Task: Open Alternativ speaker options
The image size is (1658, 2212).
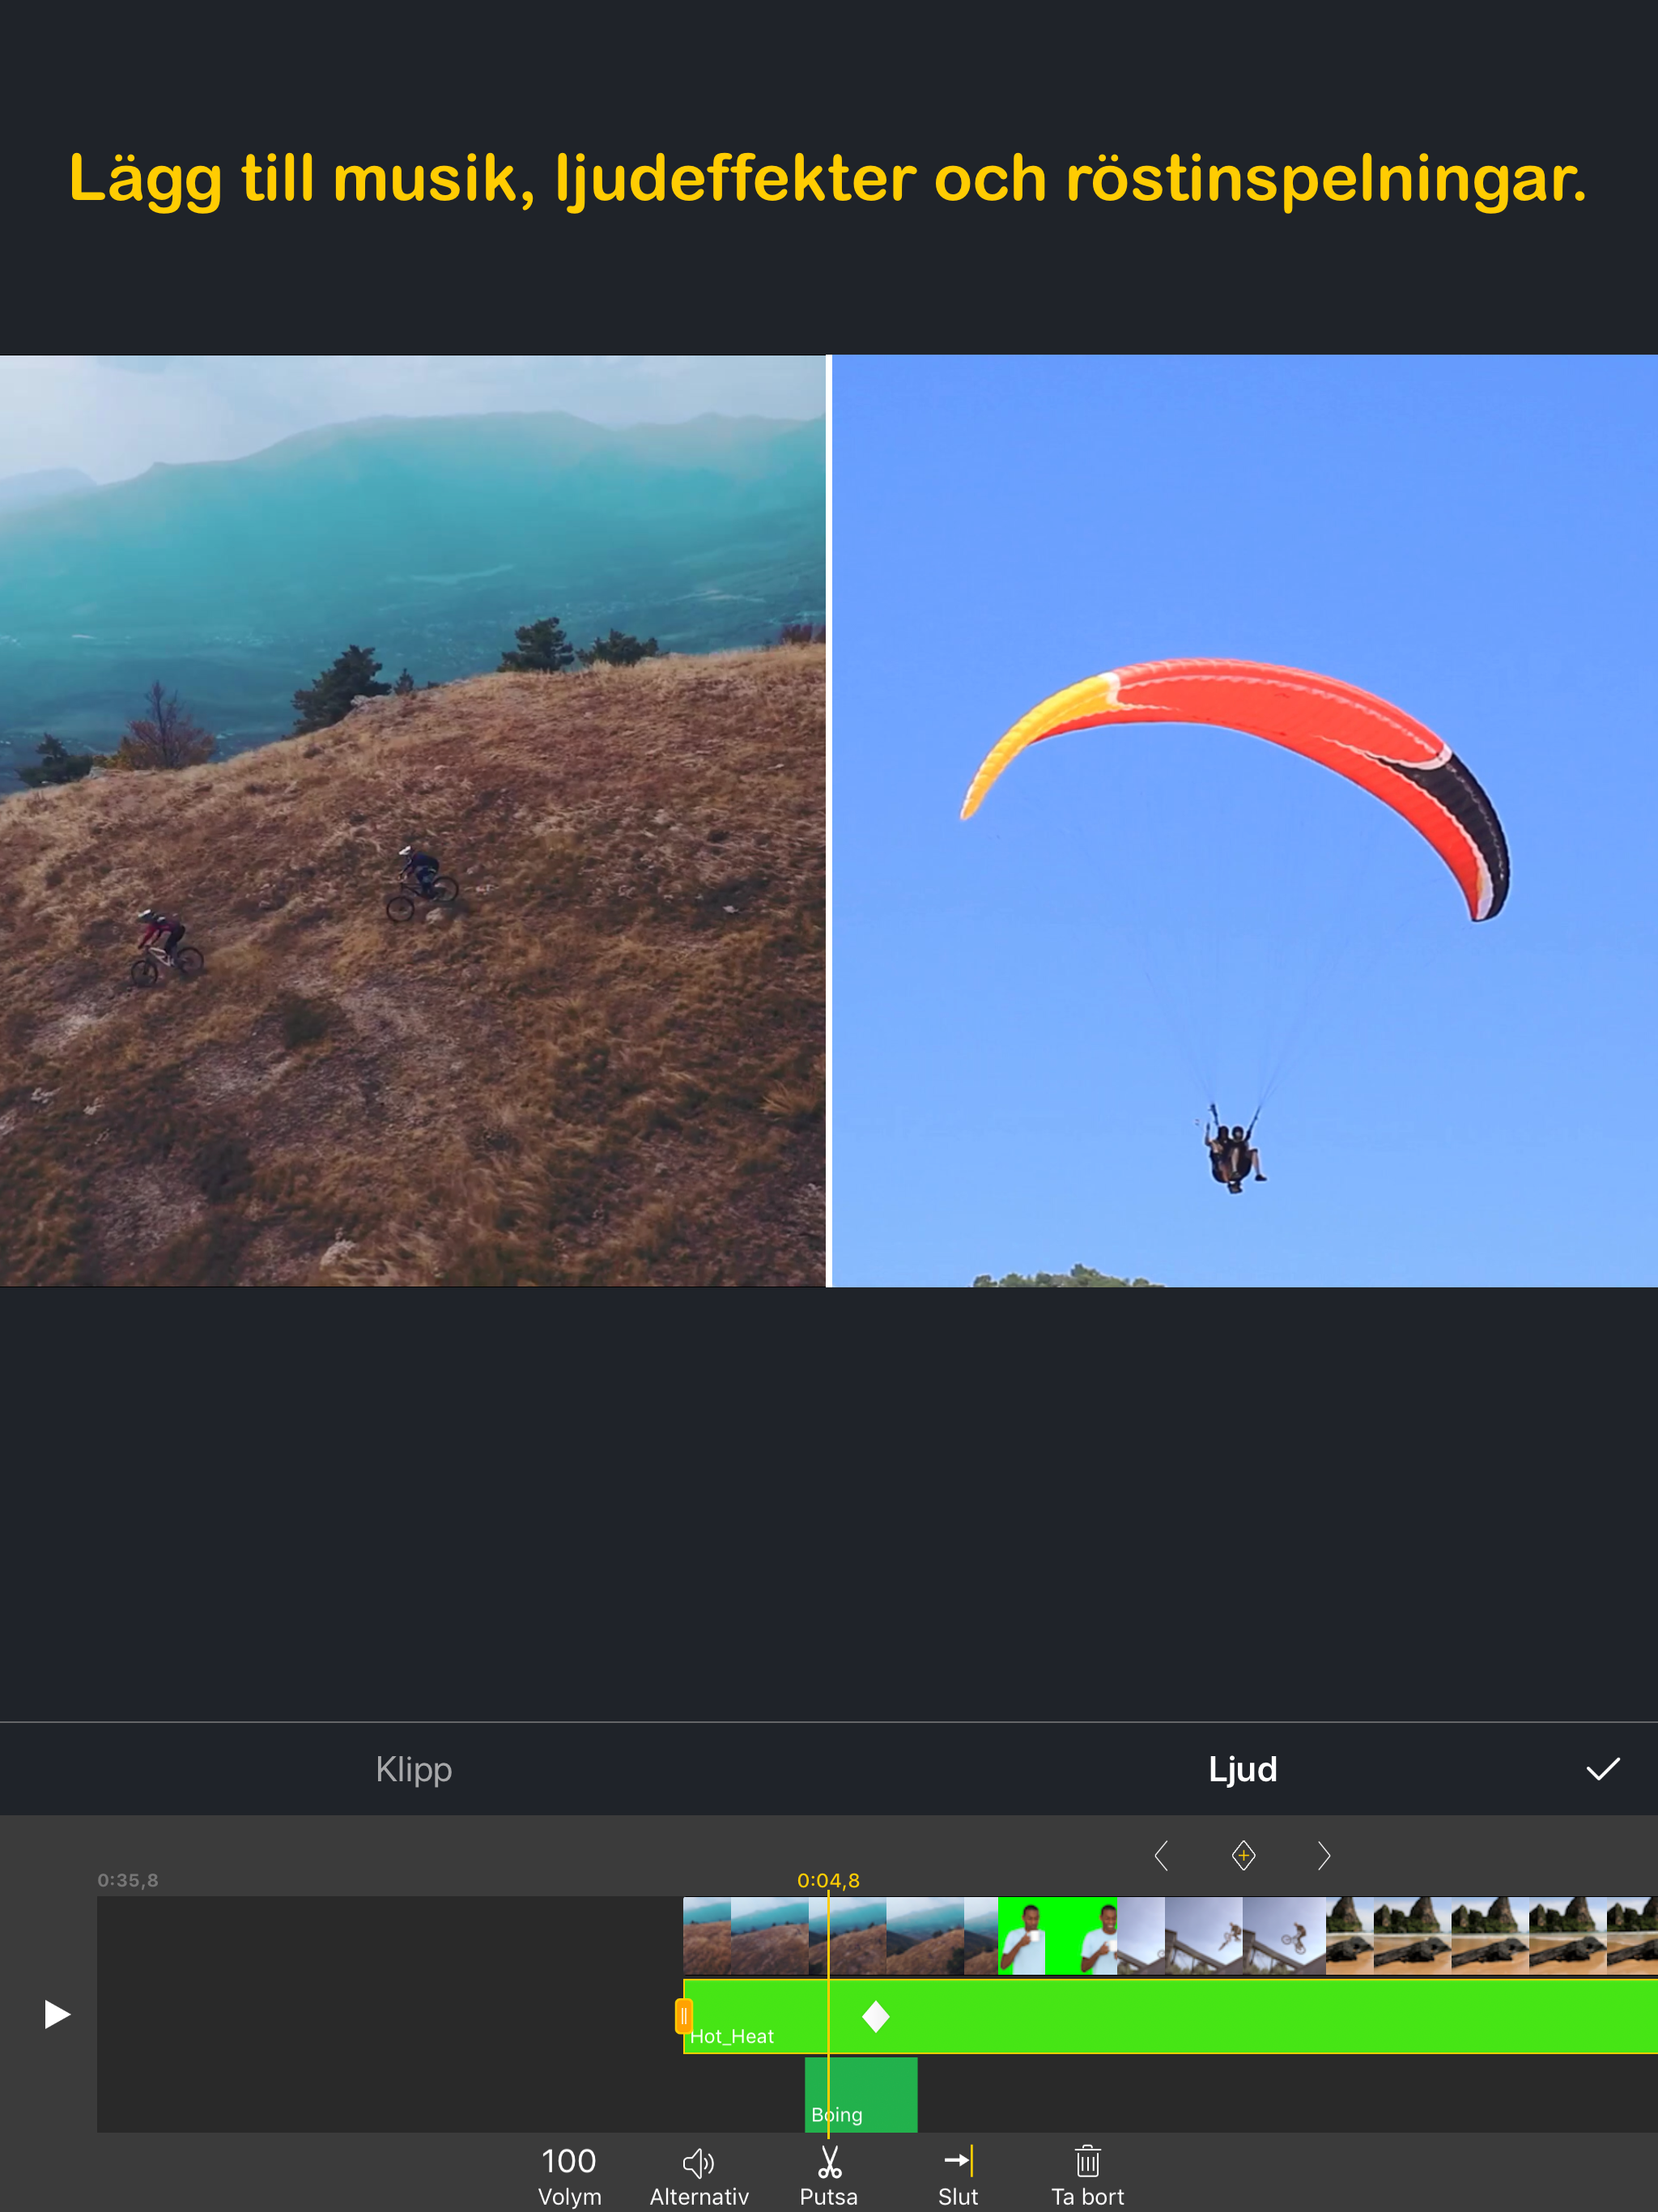Action: [x=698, y=2174]
